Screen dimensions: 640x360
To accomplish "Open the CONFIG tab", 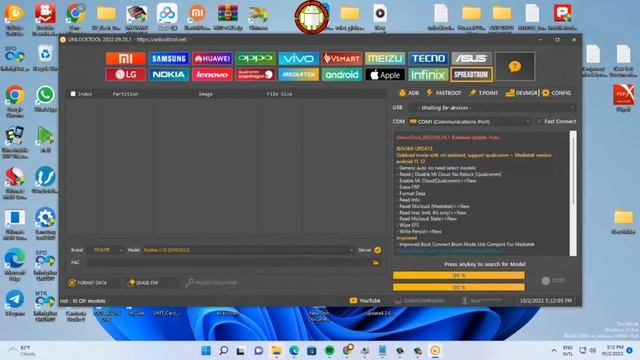I will pos(556,93).
